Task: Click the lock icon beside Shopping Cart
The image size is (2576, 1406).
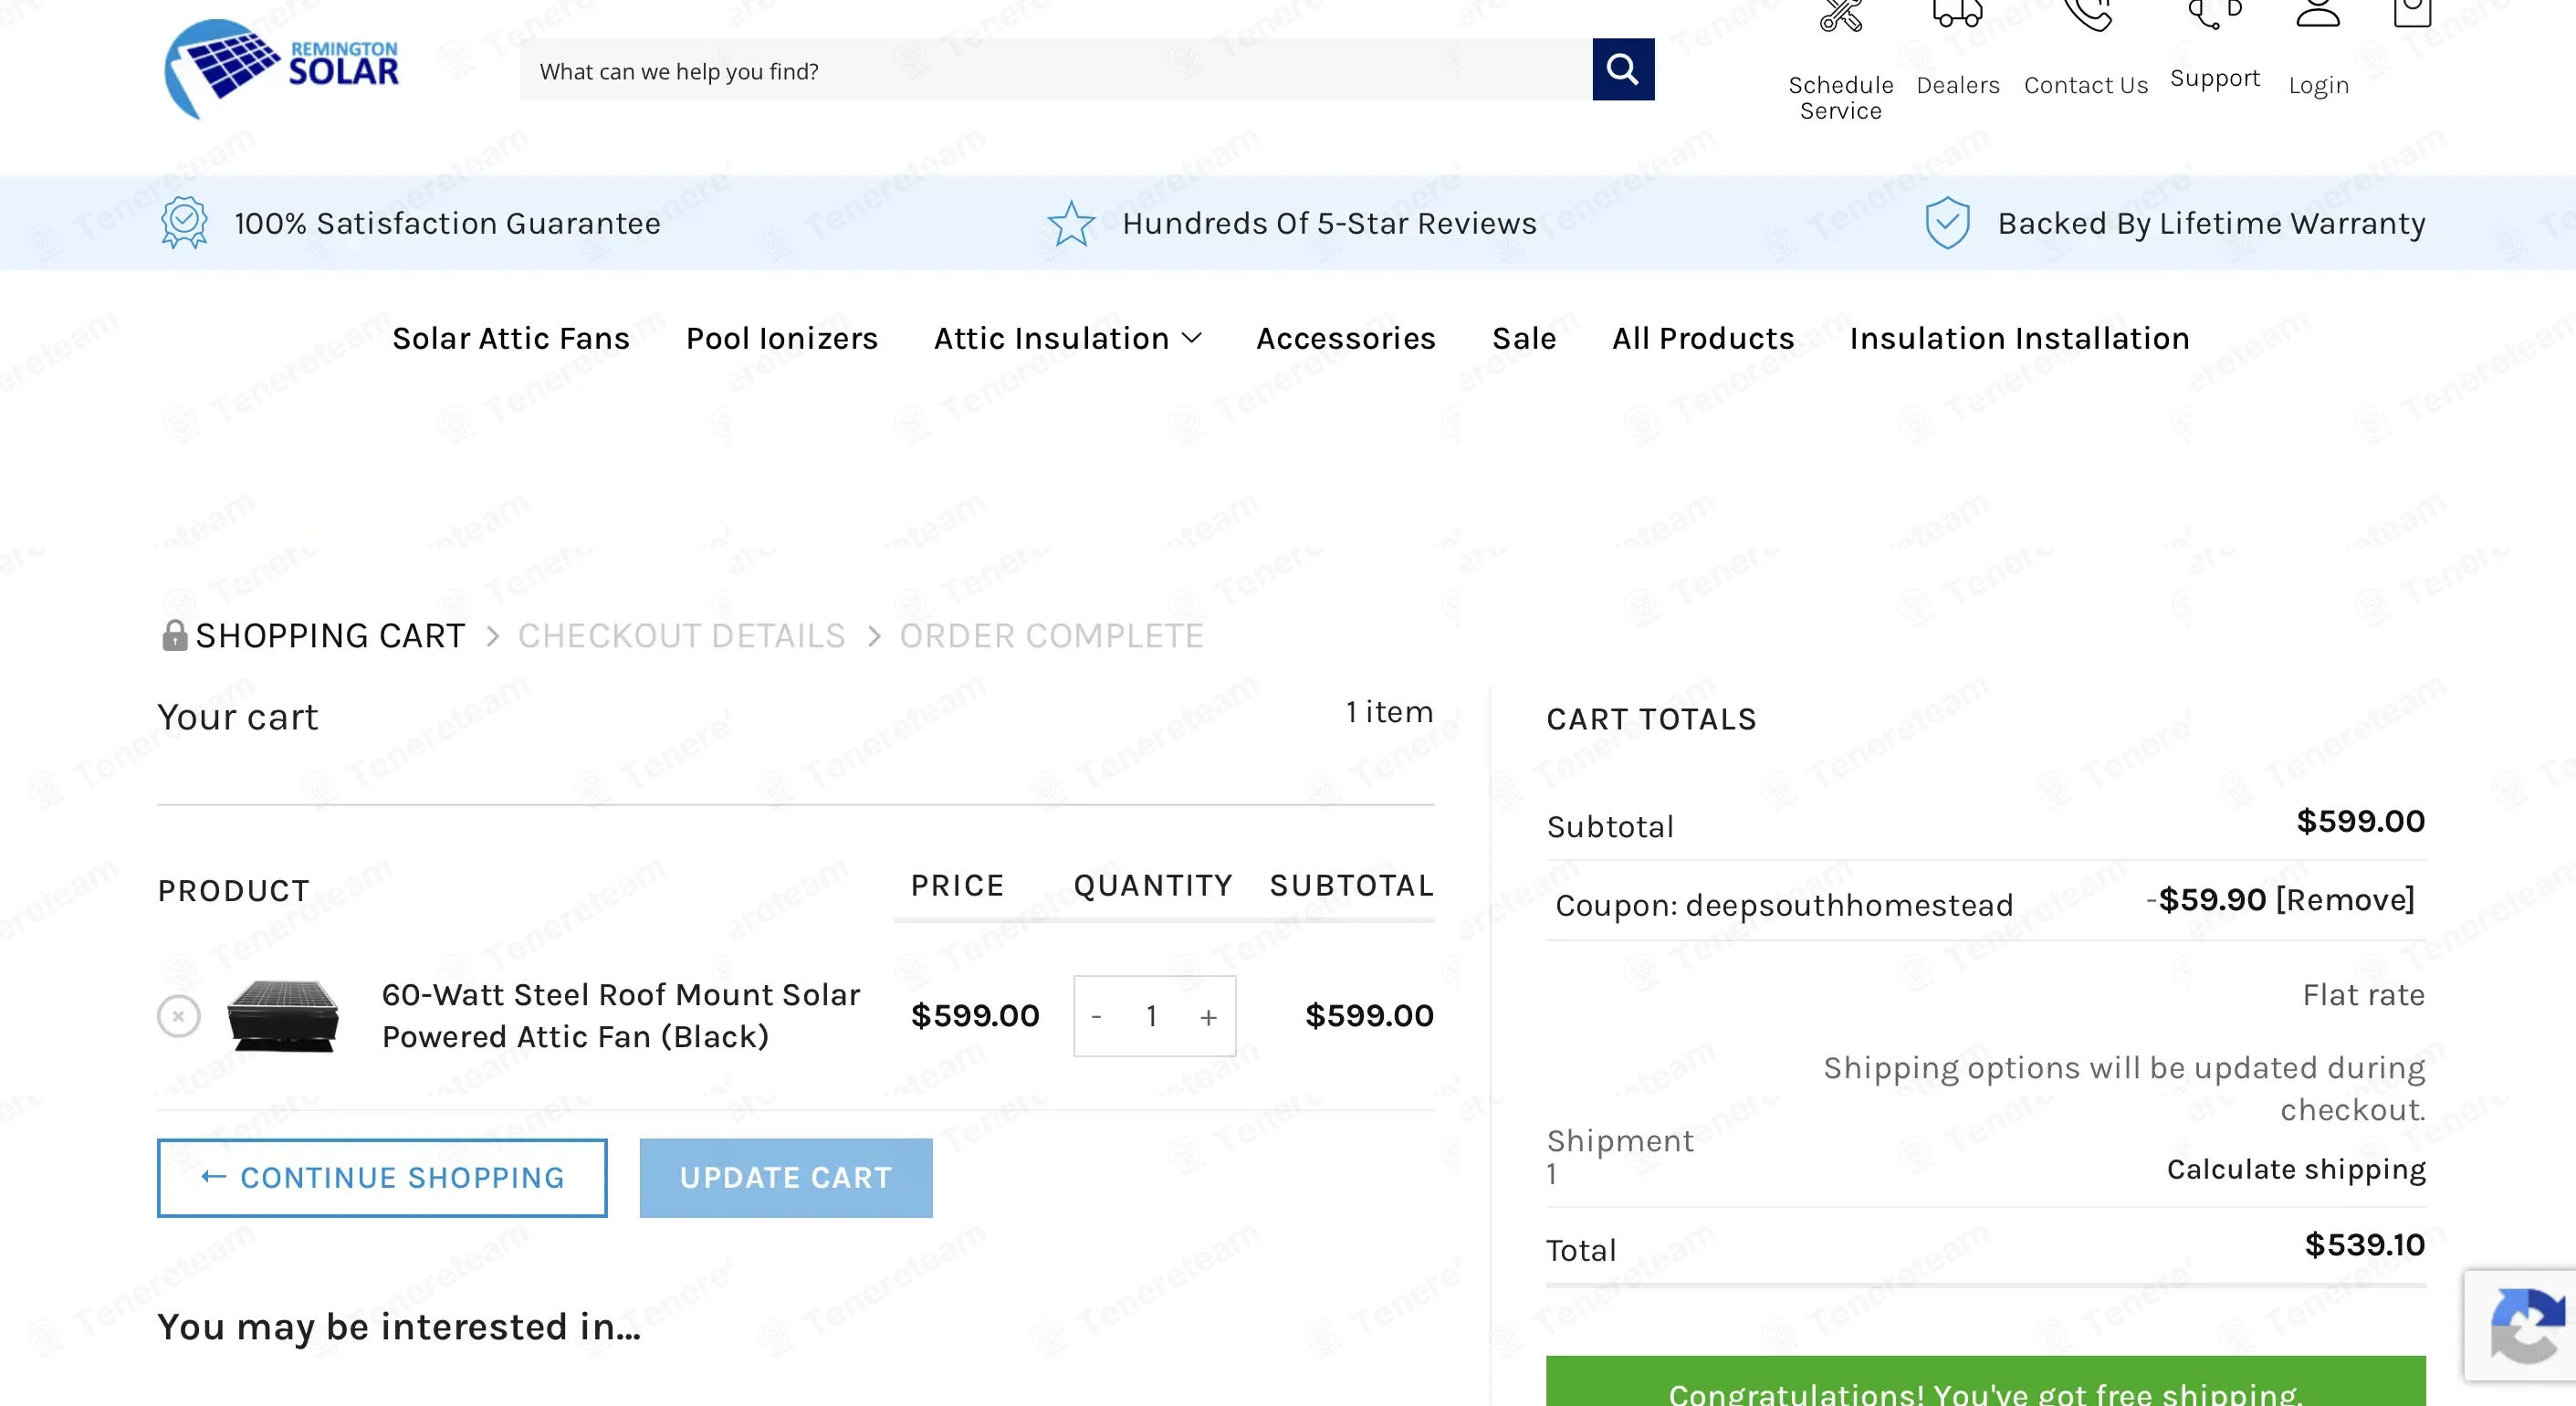Action: [x=174, y=635]
